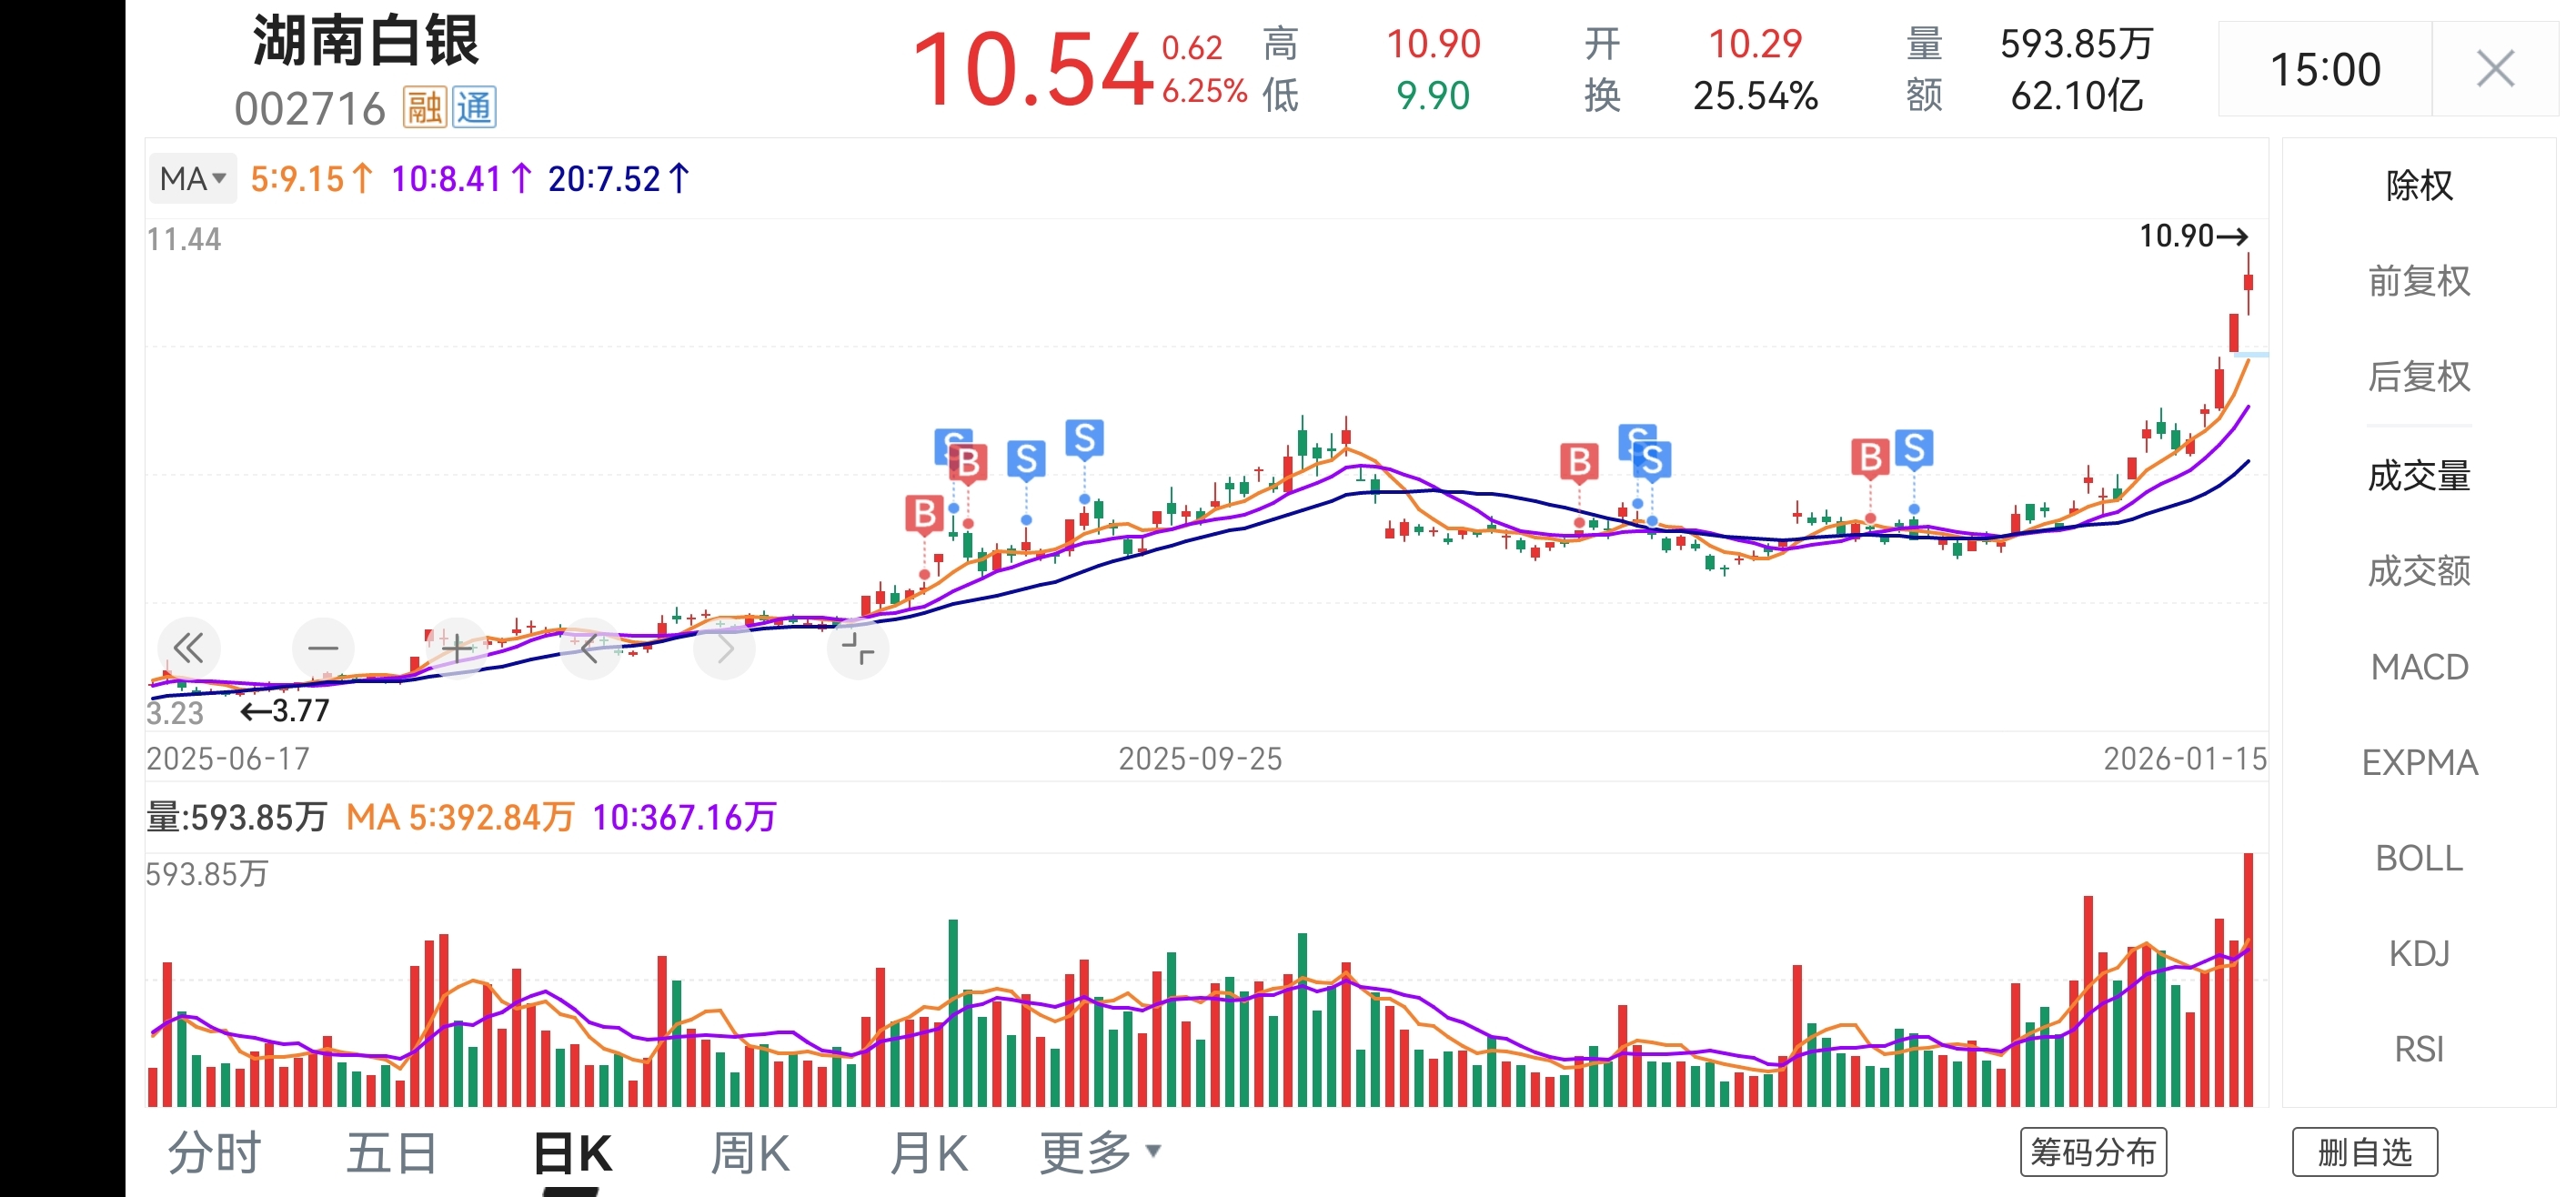The height and width of the screenshot is (1197, 2576).
Task: Move chart right with right arrow icon
Action: (x=725, y=649)
